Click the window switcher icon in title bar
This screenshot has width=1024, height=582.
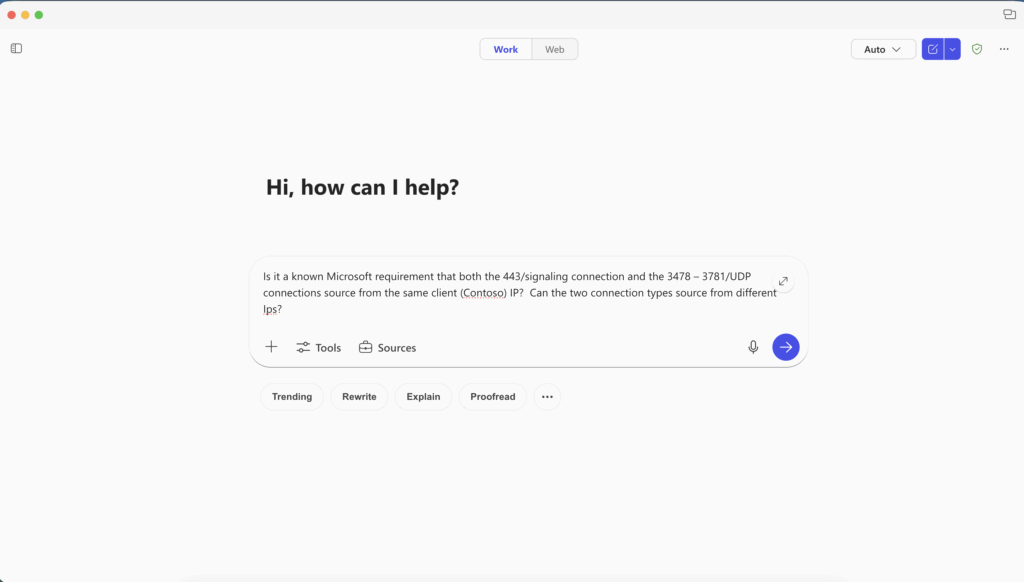point(1009,15)
